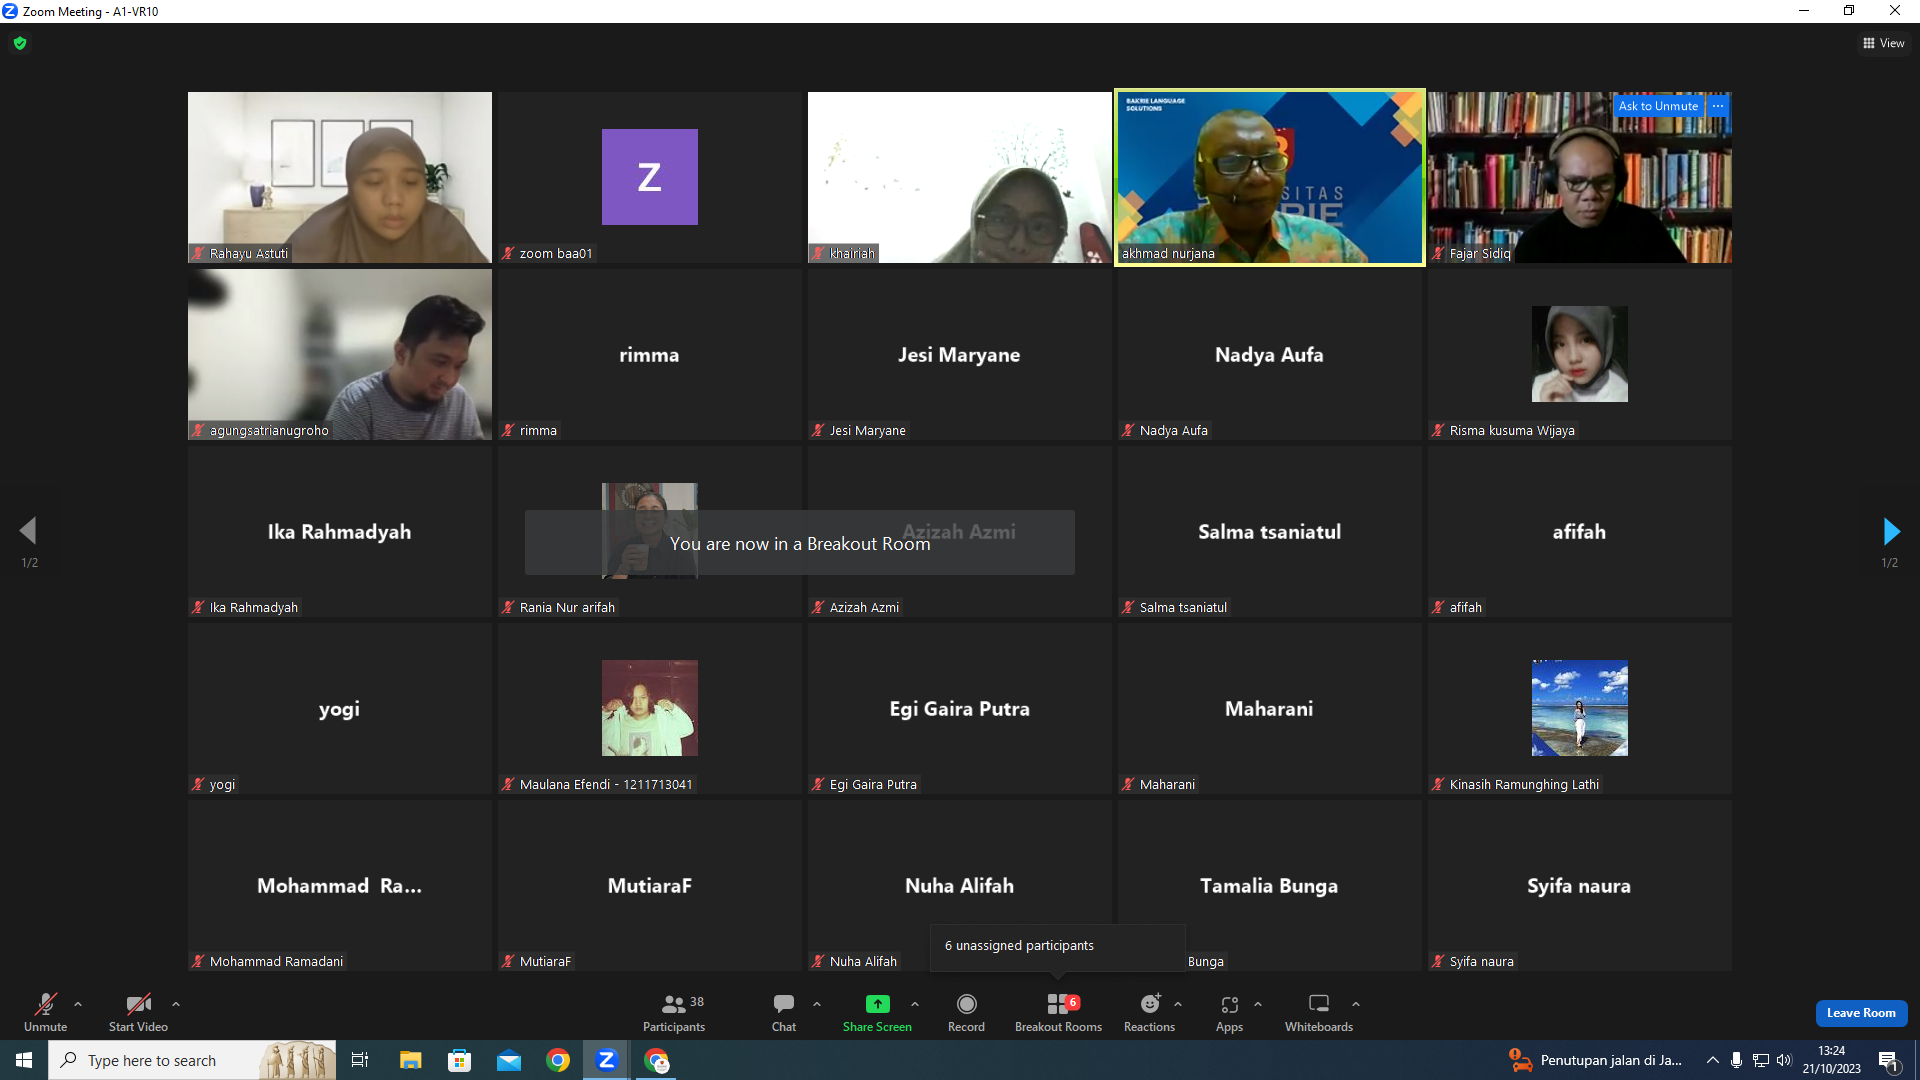
Task: Select agungsatrianugroho video tile
Action: click(340, 354)
